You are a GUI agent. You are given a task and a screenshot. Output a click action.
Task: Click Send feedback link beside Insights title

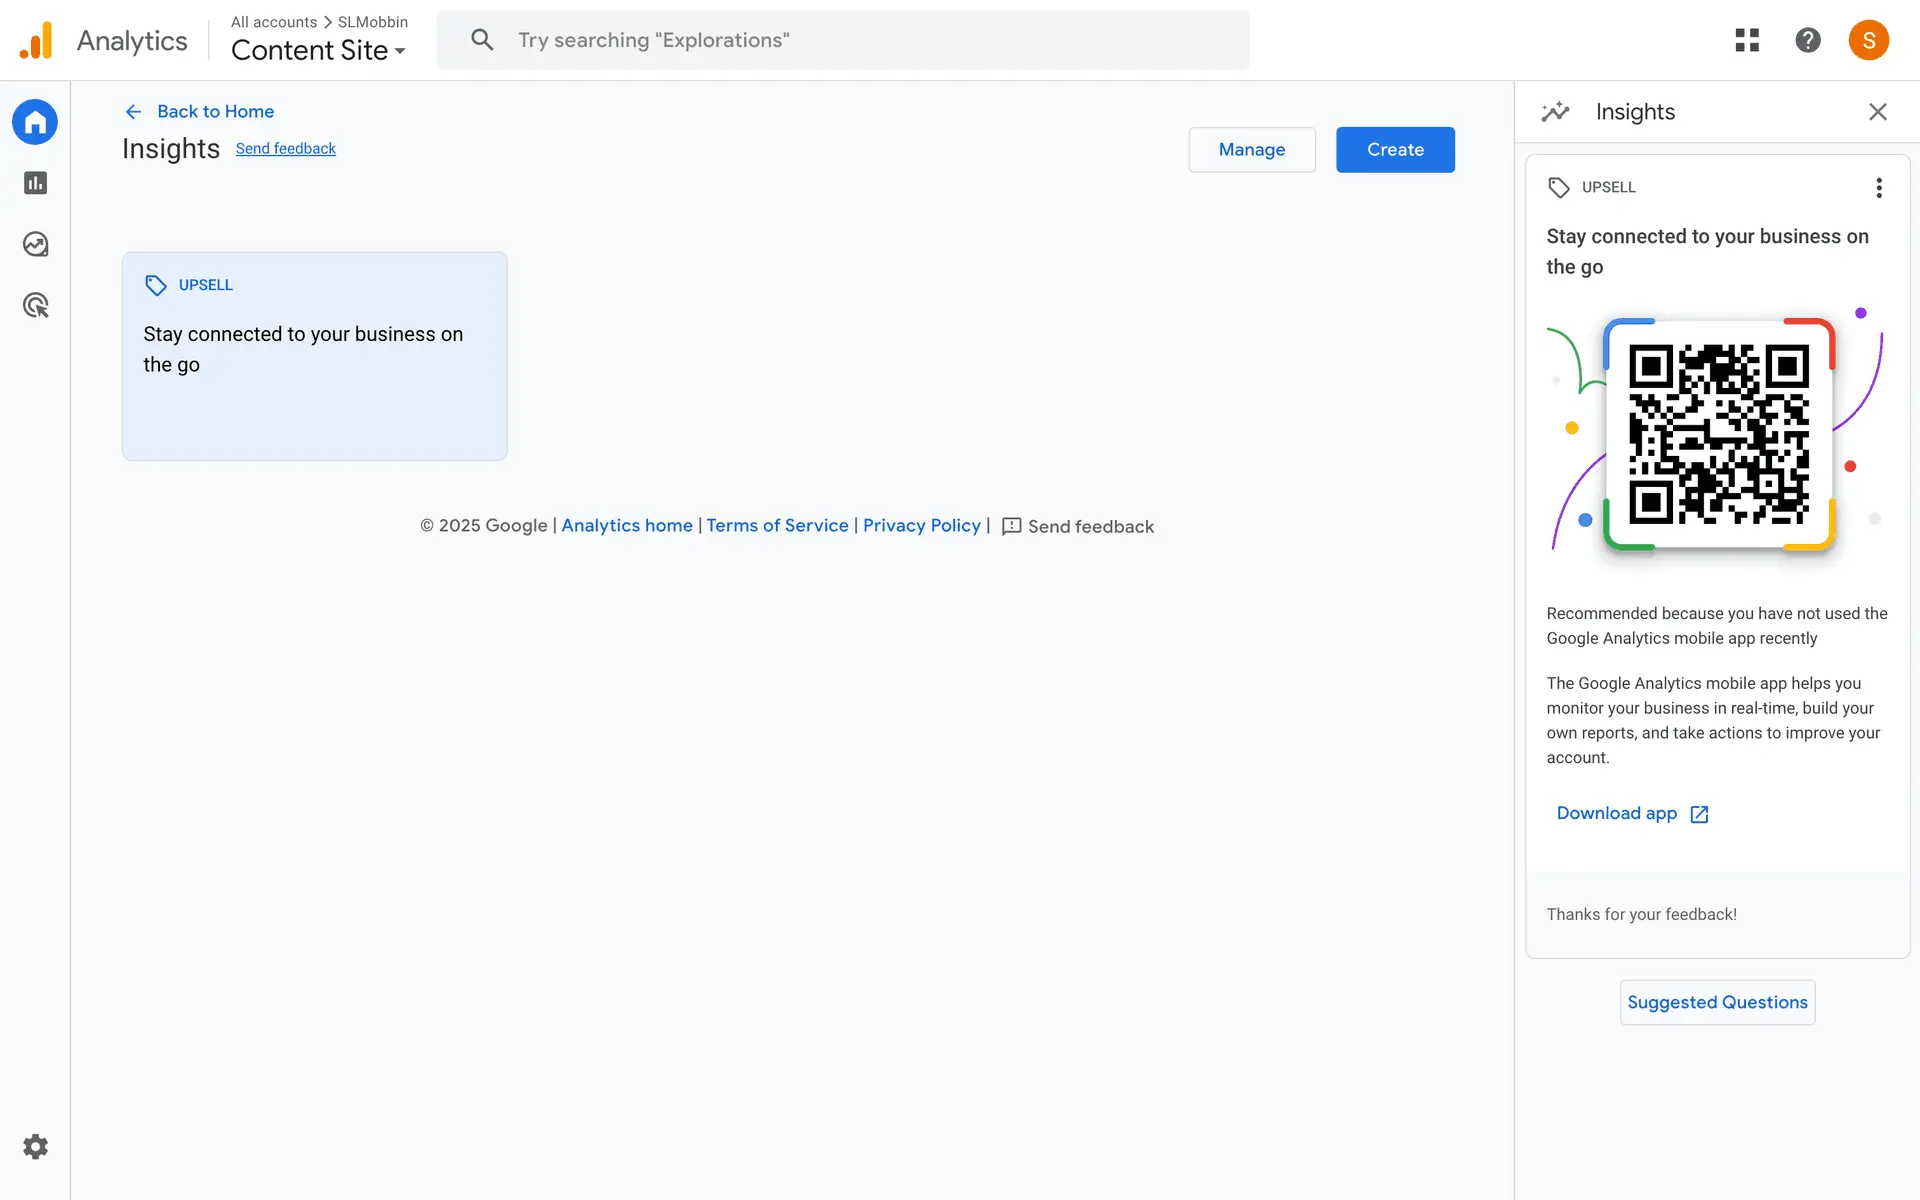285,149
